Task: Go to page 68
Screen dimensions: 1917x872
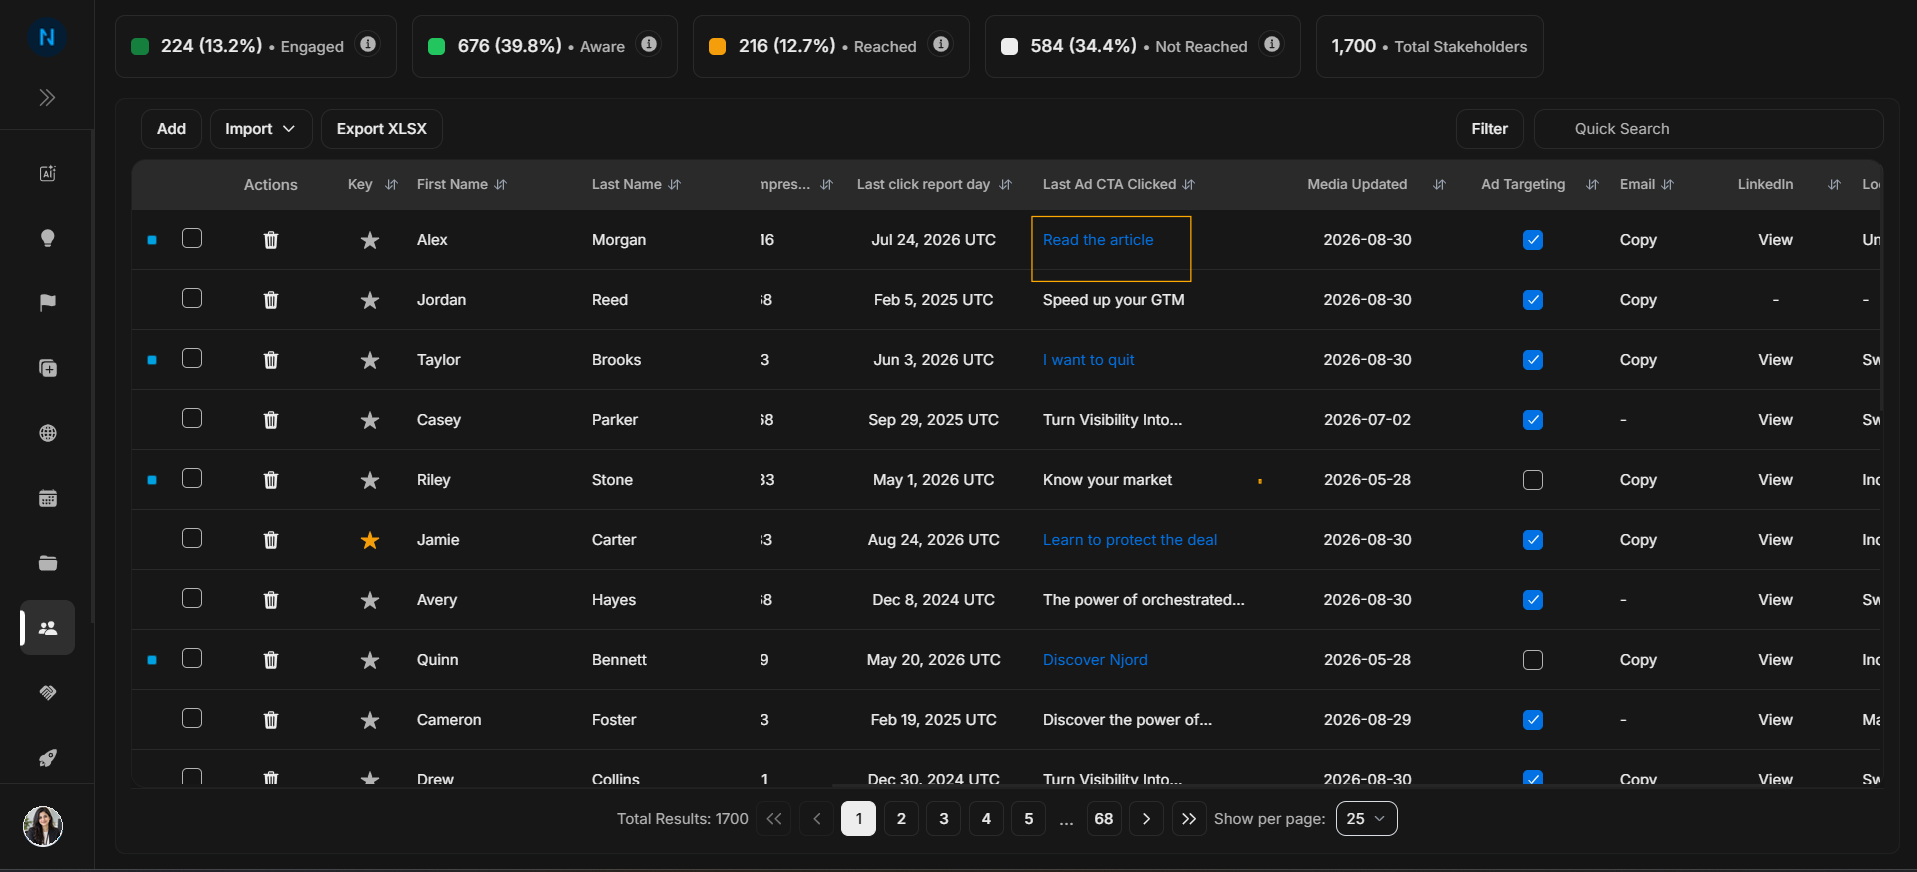Action: 1103,819
